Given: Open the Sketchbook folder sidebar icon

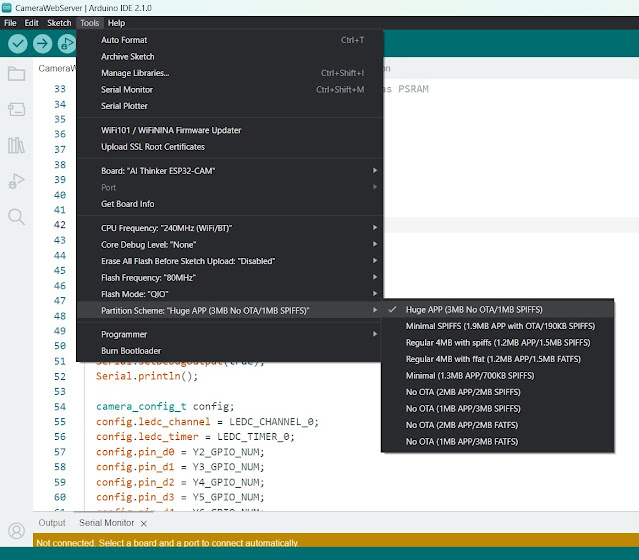Looking at the screenshot, I should 16,74.
